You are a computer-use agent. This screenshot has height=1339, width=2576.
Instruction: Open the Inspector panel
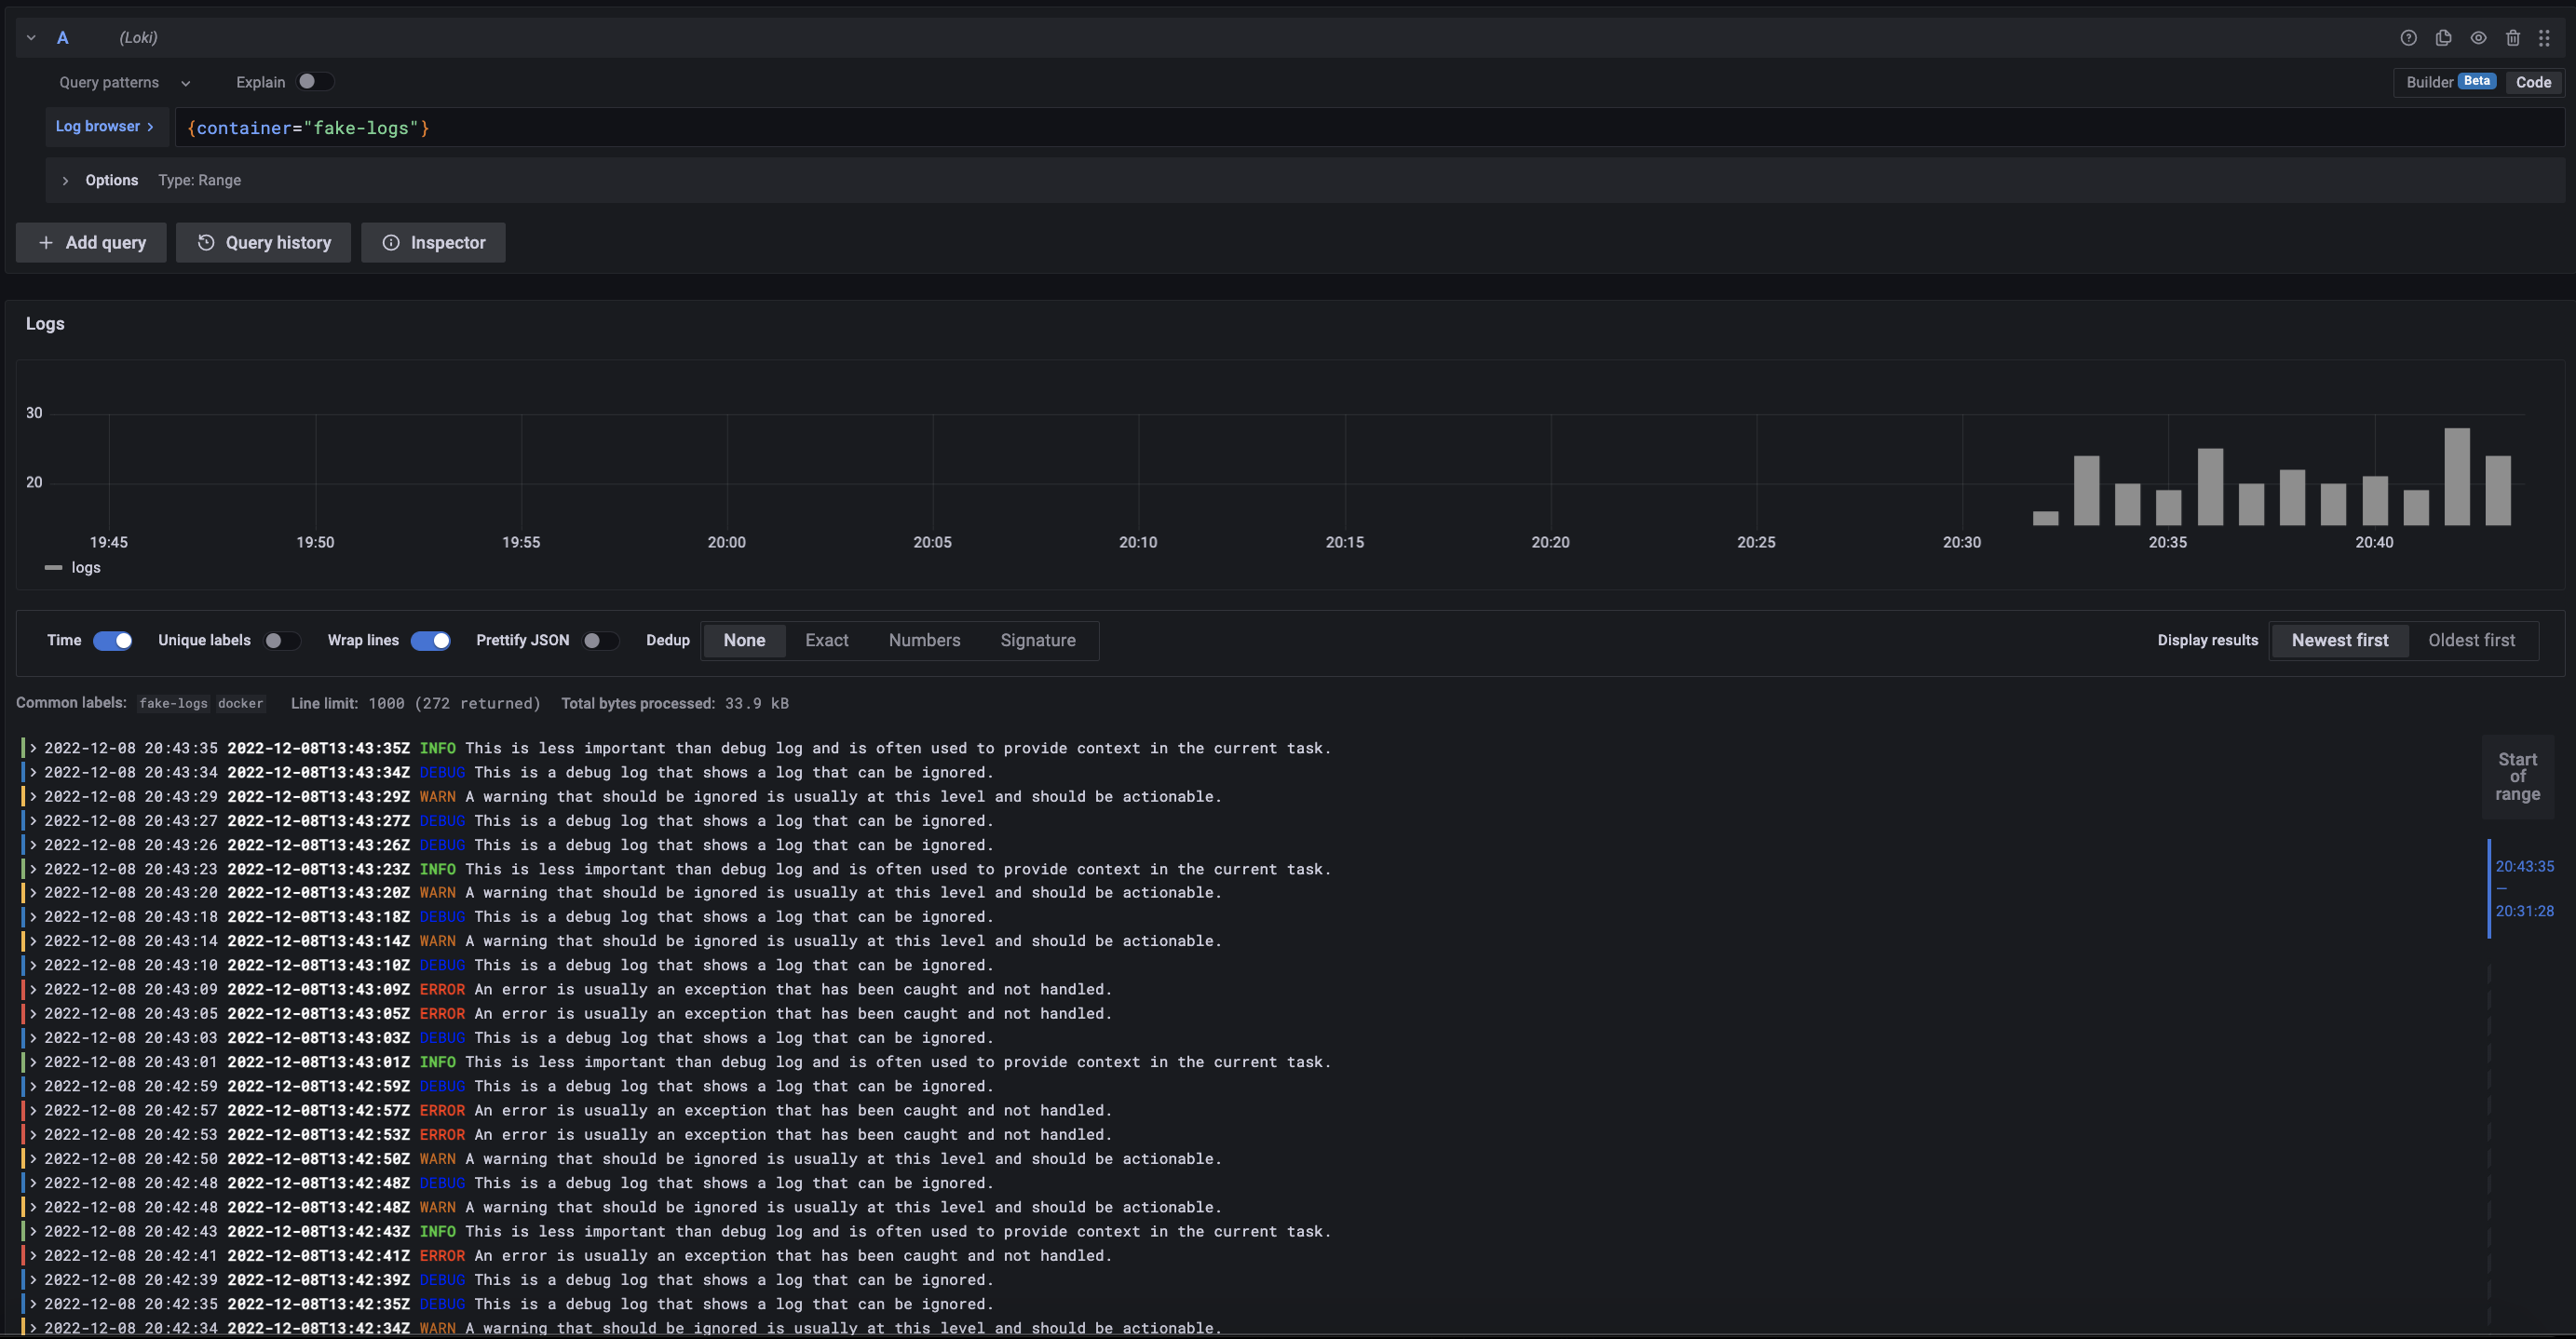pyautogui.click(x=433, y=243)
